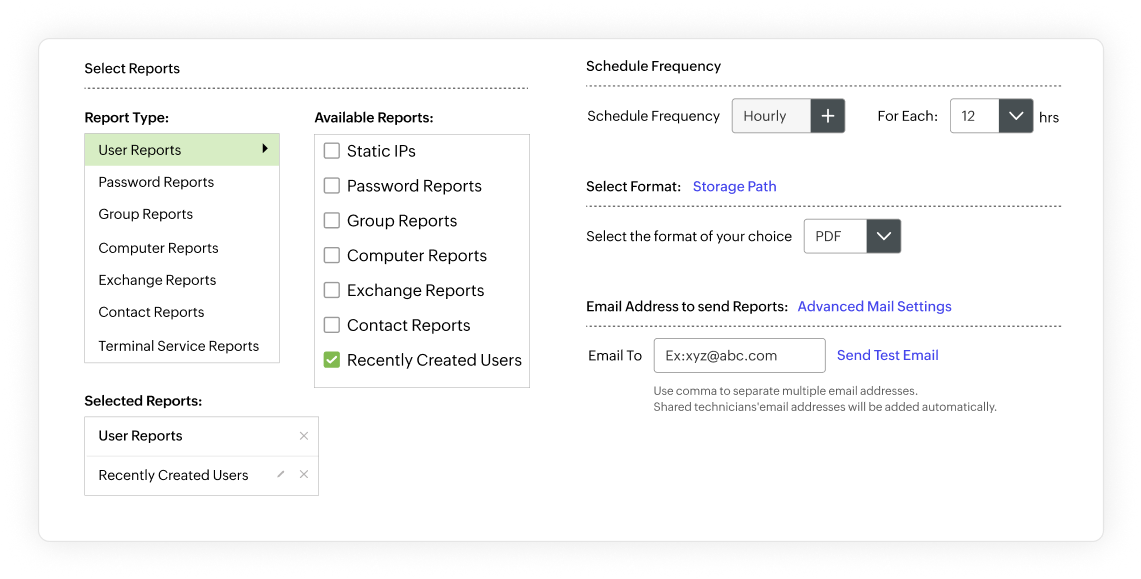Image resolution: width=1141 pixels, height=579 pixels.
Task: Remove User Reports using its X icon
Action: [304, 435]
